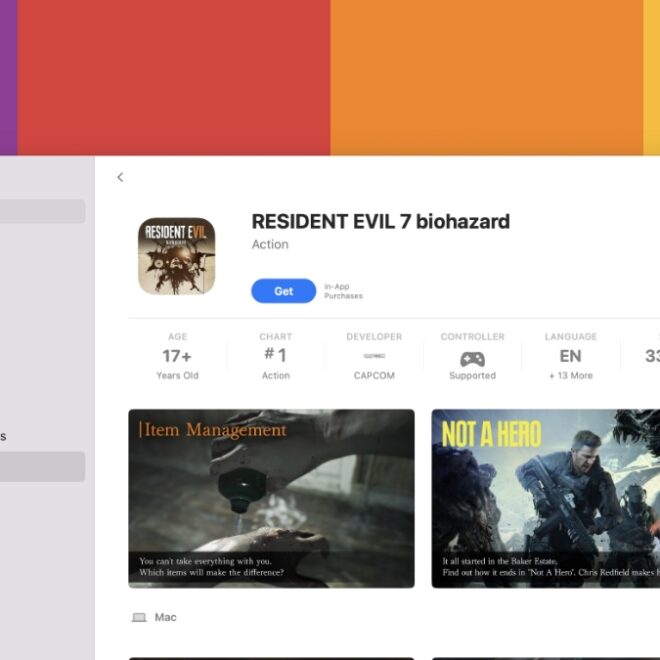
Task: Go back using the chevron arrow
Action: (120, 177)
